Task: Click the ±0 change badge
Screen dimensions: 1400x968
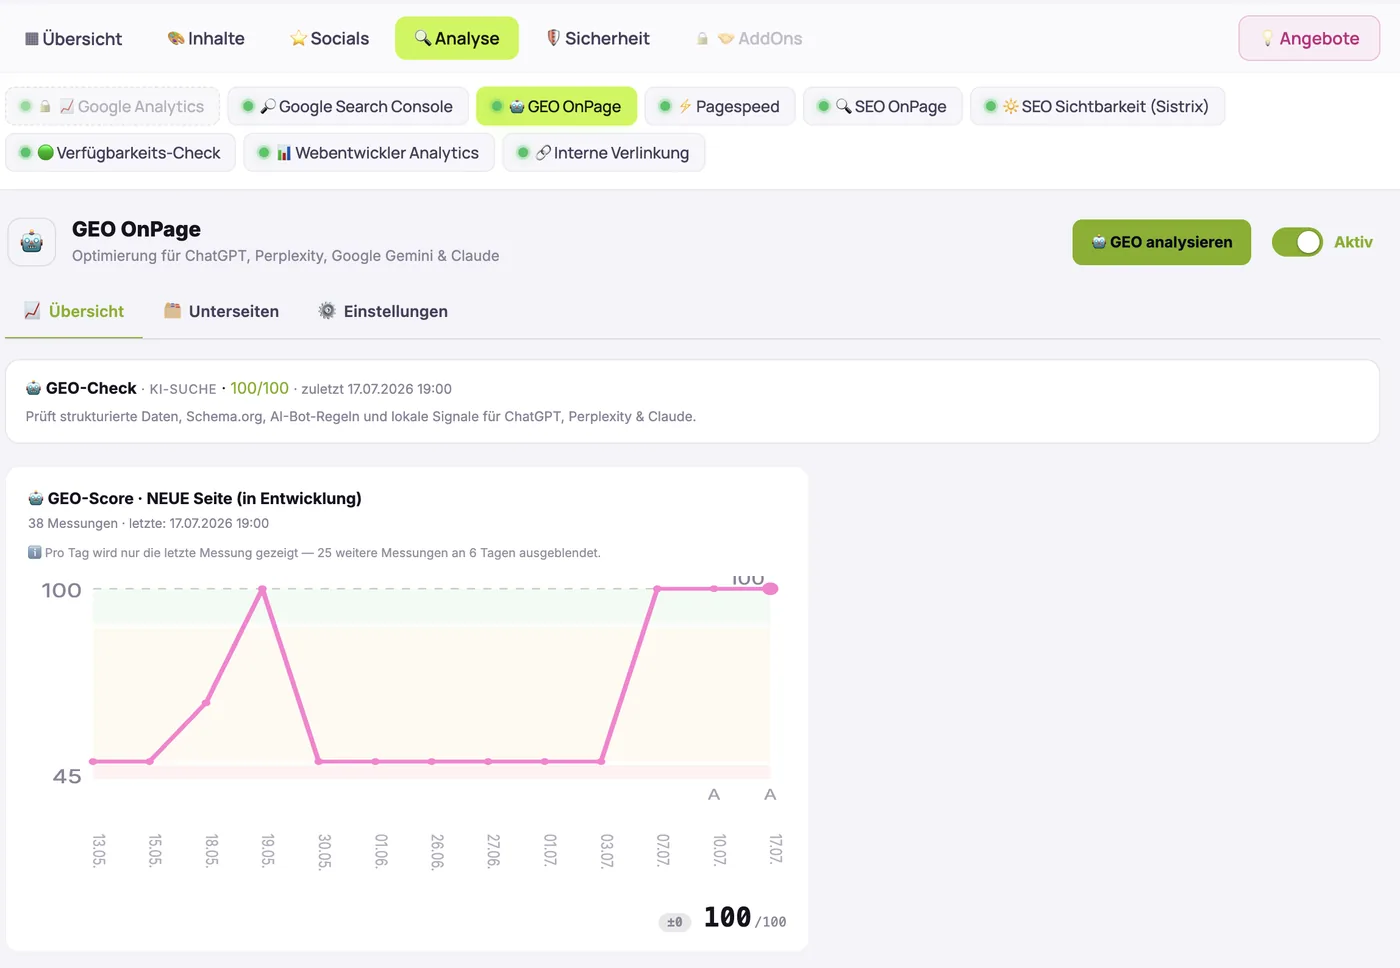Action: (675, 922)
